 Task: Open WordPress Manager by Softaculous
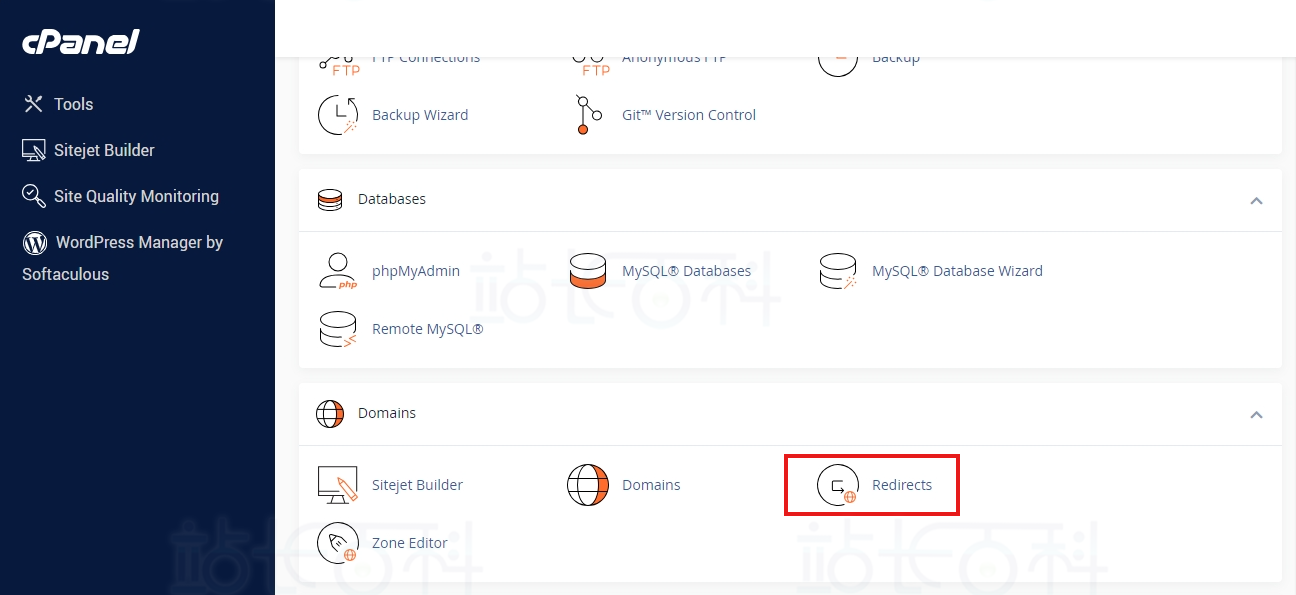[122, 258]
